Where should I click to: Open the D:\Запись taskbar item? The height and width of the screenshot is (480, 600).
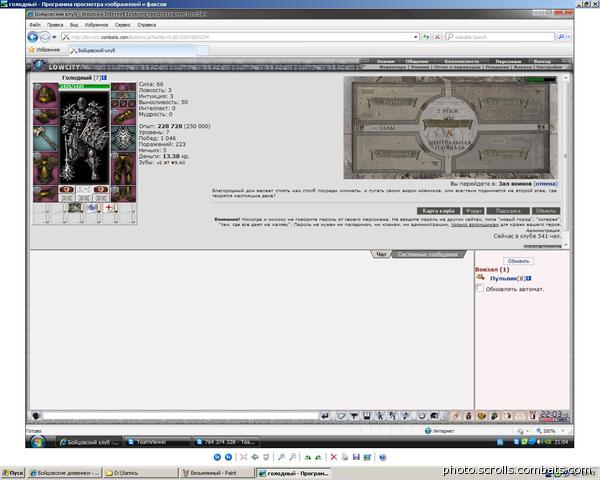point(140,473)
